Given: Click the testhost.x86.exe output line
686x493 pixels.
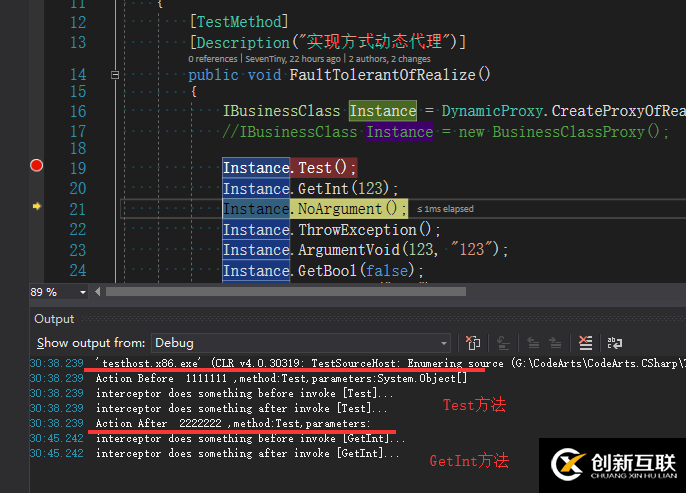Looking at the screenshot, I should tap(391, 364).
